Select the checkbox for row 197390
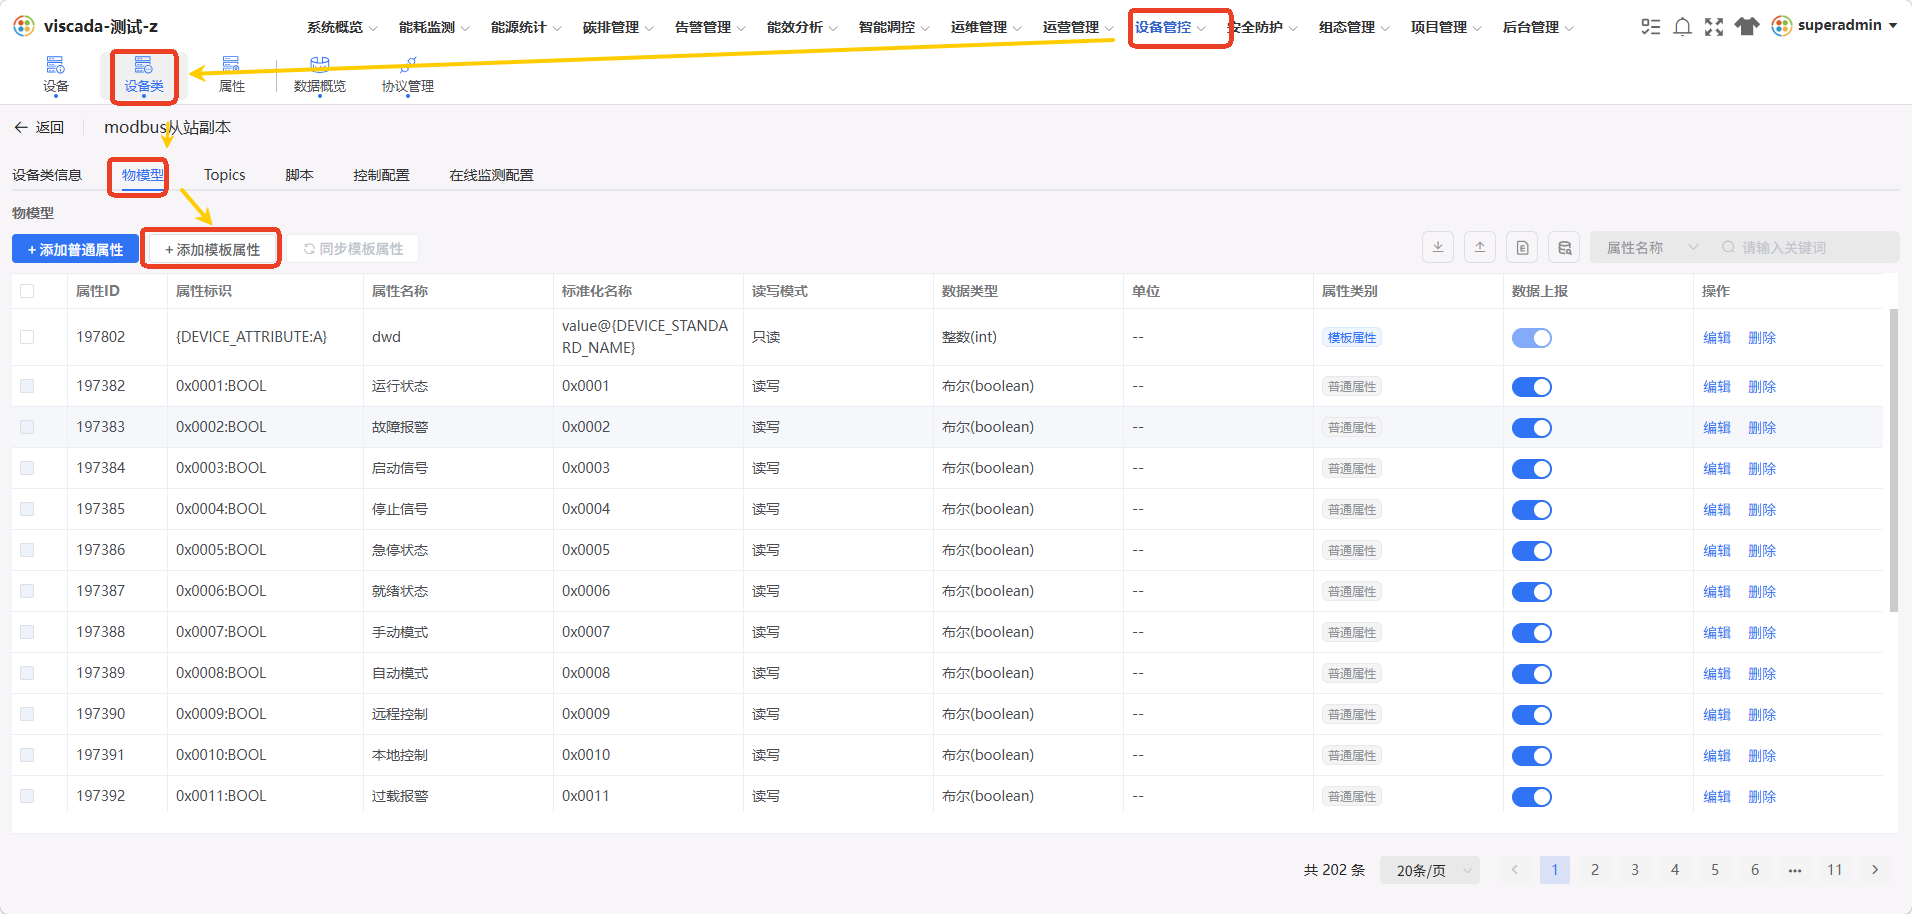Screen dimensions: 1912x914 click(x=27, y=714)
